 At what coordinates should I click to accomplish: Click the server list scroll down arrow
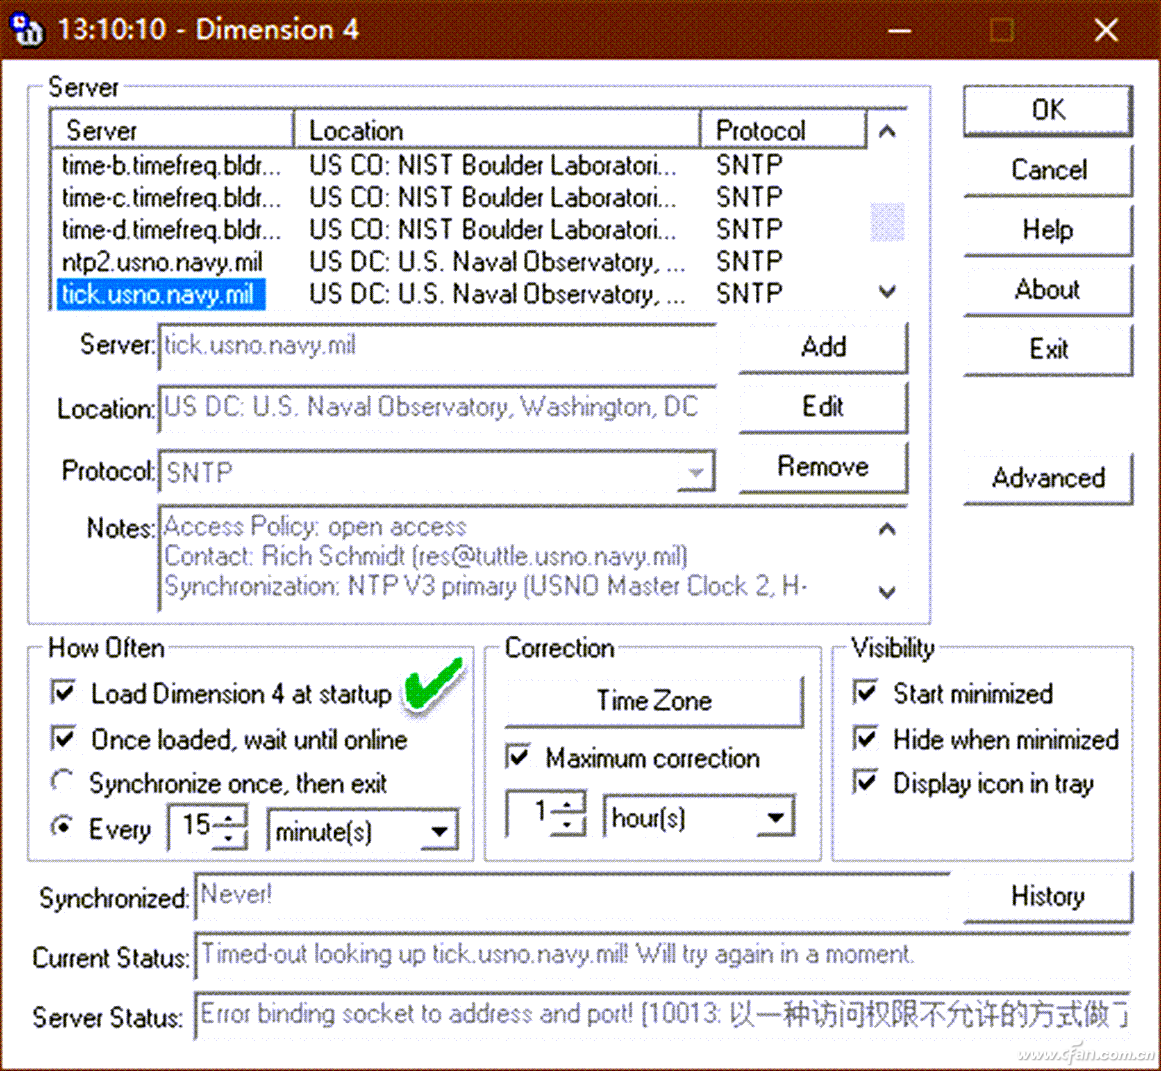(x=887, y=292)
